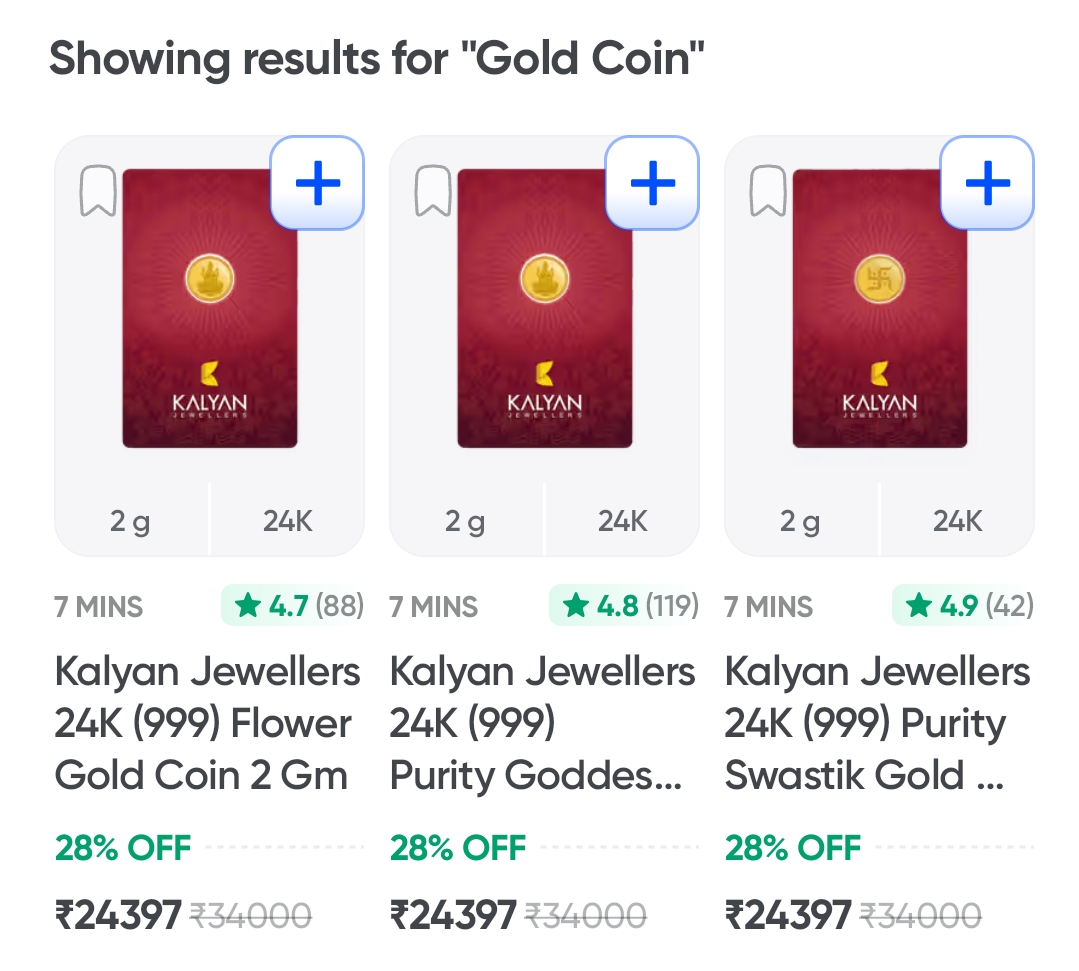1079x971 pixels.
Task: Tap the 28% OFF label on Flower coin
Action: (123, 848)
